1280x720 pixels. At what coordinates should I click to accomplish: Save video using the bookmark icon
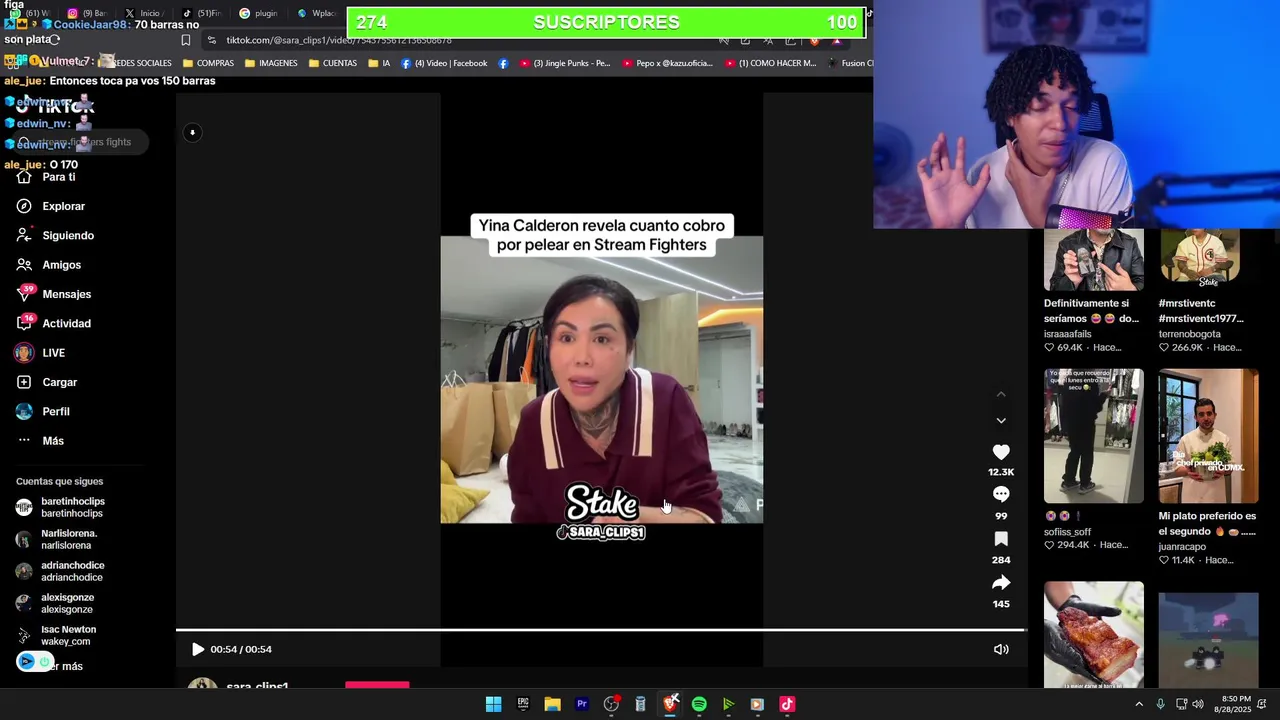(1001, 539)
